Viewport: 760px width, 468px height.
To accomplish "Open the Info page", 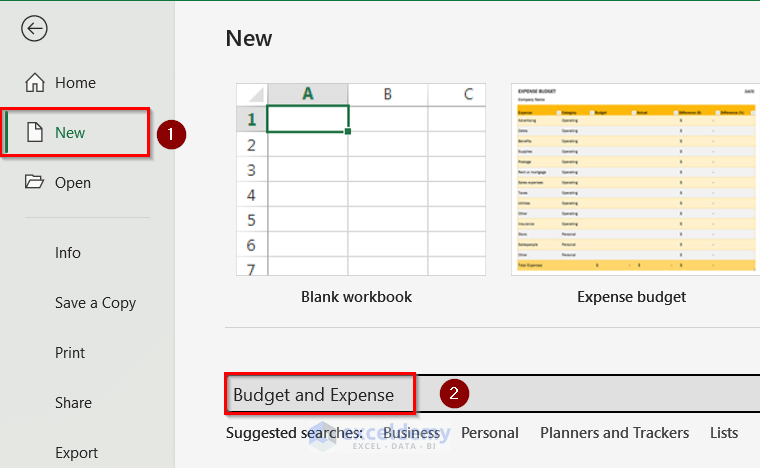I will pos(68,253).
